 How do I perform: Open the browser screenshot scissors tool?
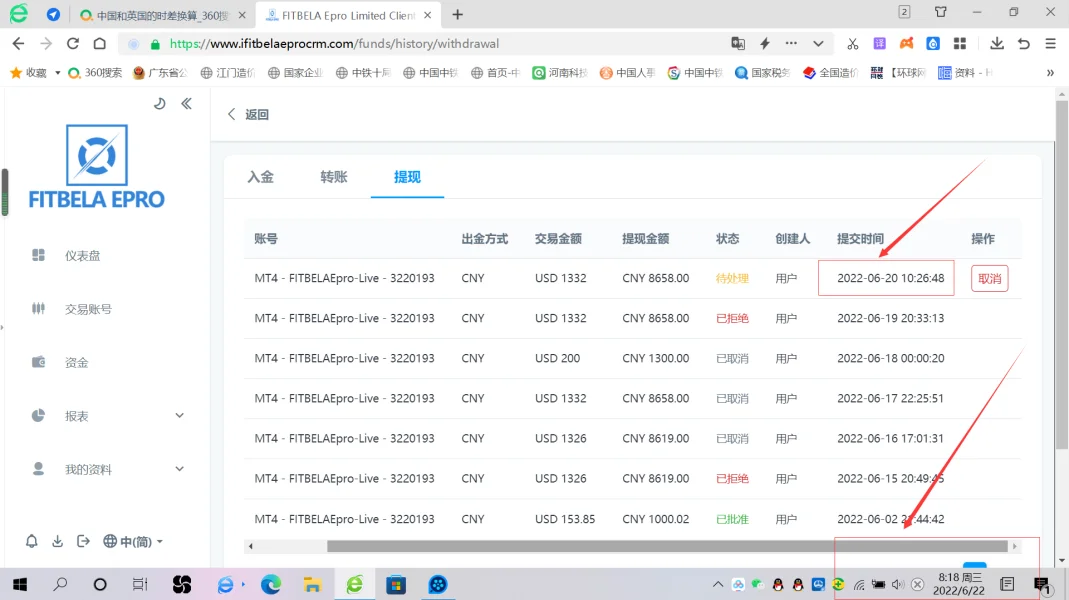(x=852, y=44)
